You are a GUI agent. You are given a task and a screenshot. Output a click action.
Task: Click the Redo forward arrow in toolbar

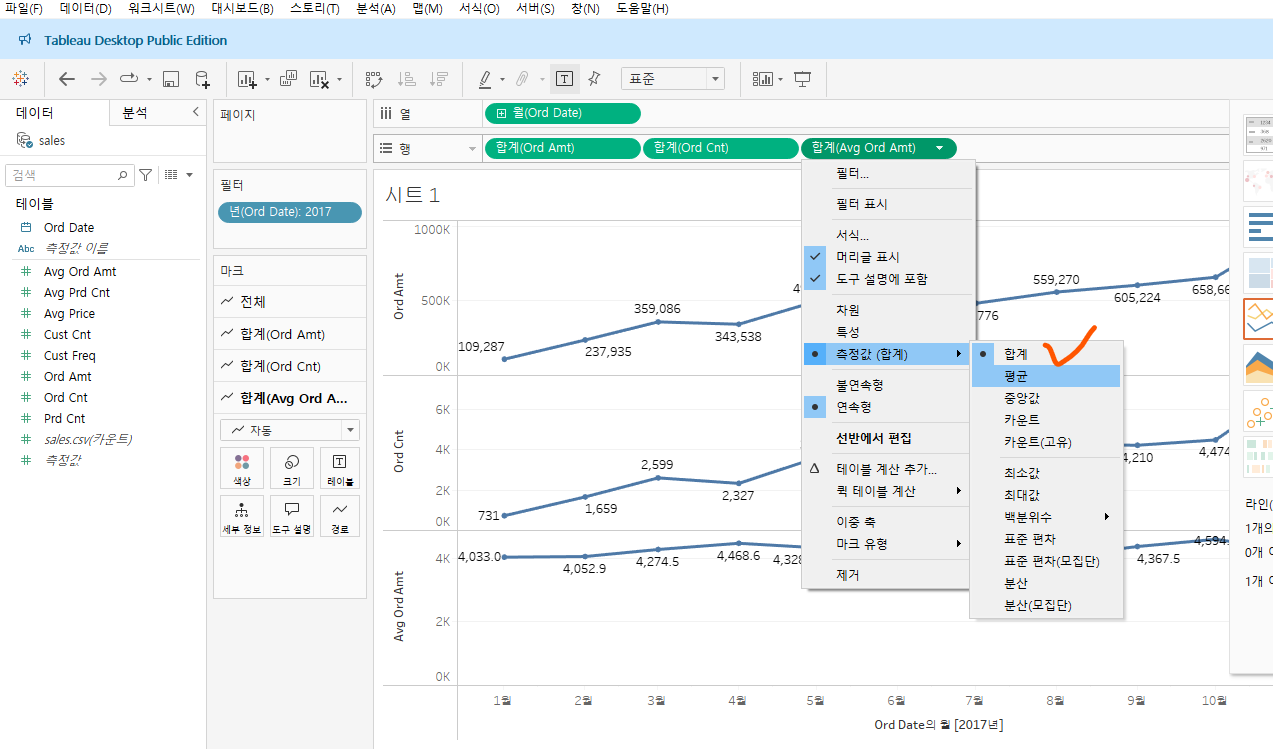coord(98,78)
